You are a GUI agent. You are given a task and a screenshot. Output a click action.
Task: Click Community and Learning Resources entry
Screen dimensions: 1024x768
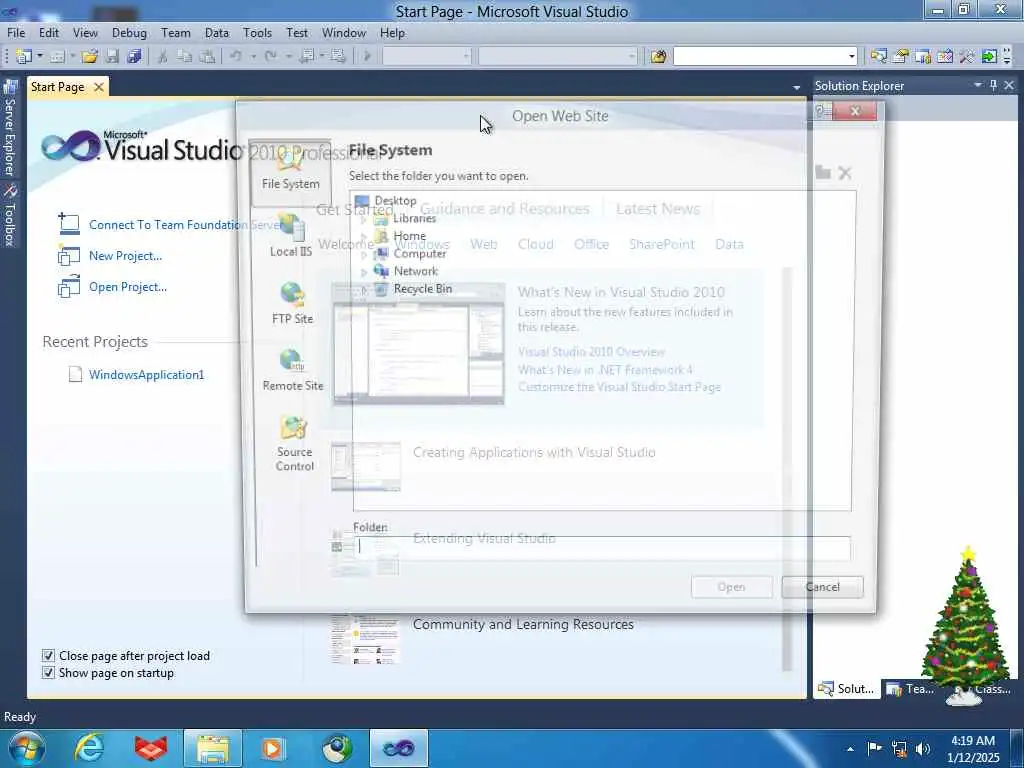click(523, 624)
